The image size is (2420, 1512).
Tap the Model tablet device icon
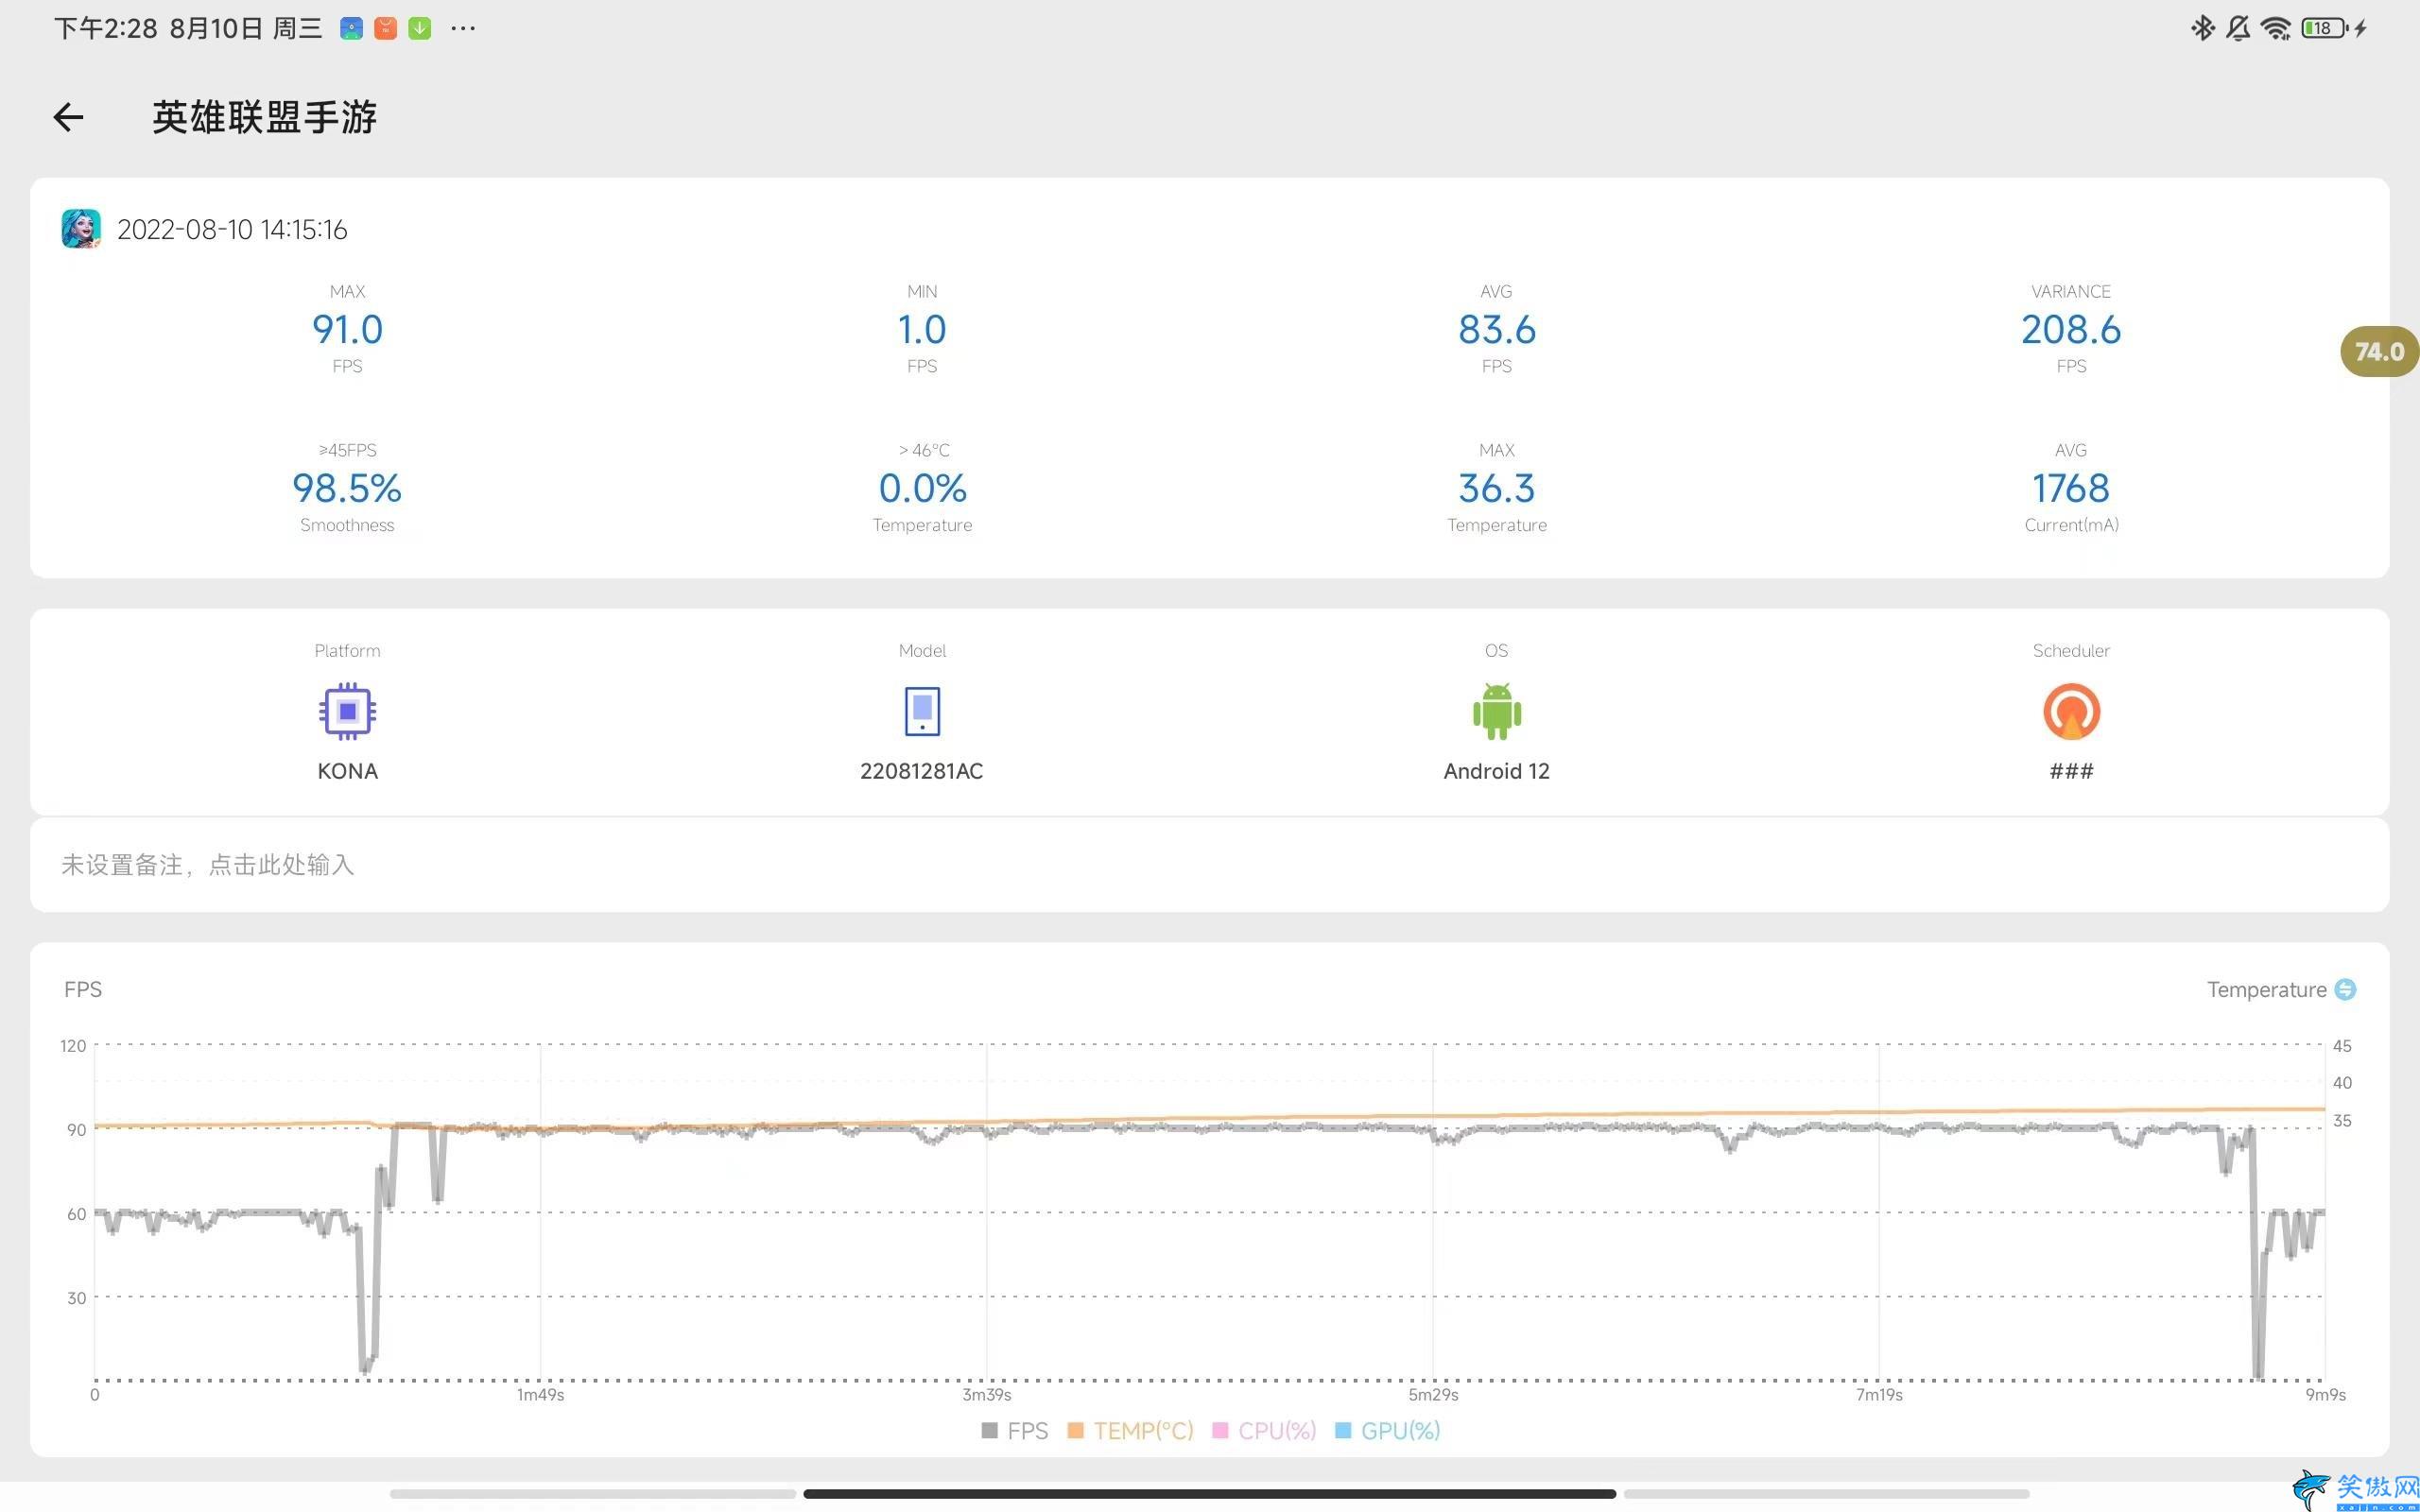[922, 711]
